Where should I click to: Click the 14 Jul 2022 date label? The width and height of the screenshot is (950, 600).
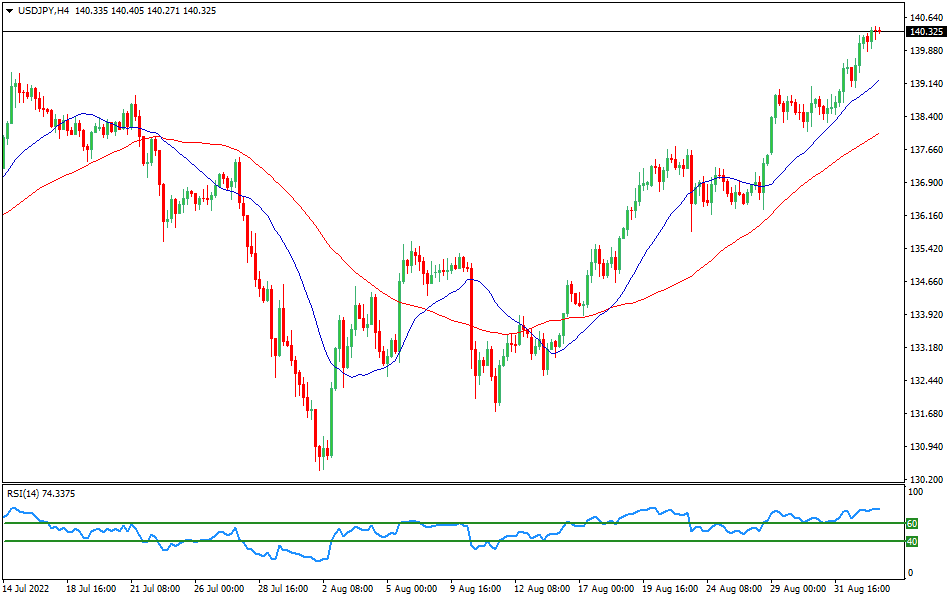[28, 589]
